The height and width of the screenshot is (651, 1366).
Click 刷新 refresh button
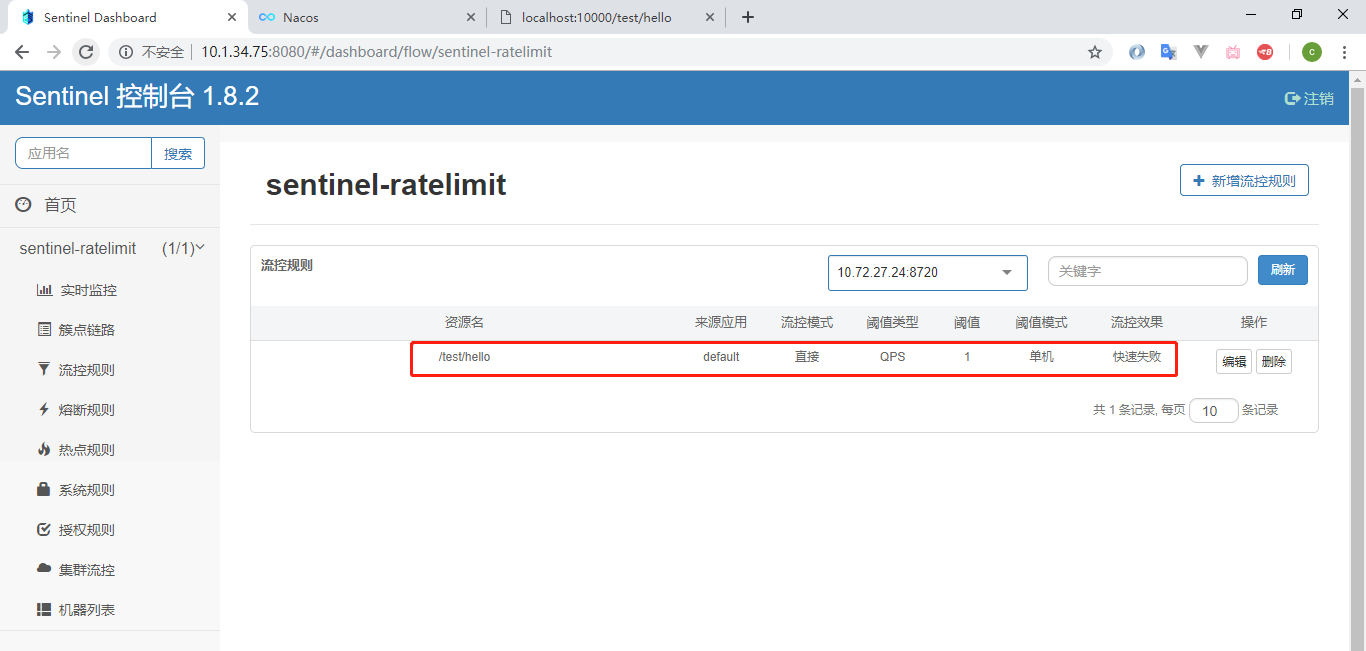[1283, 270]
